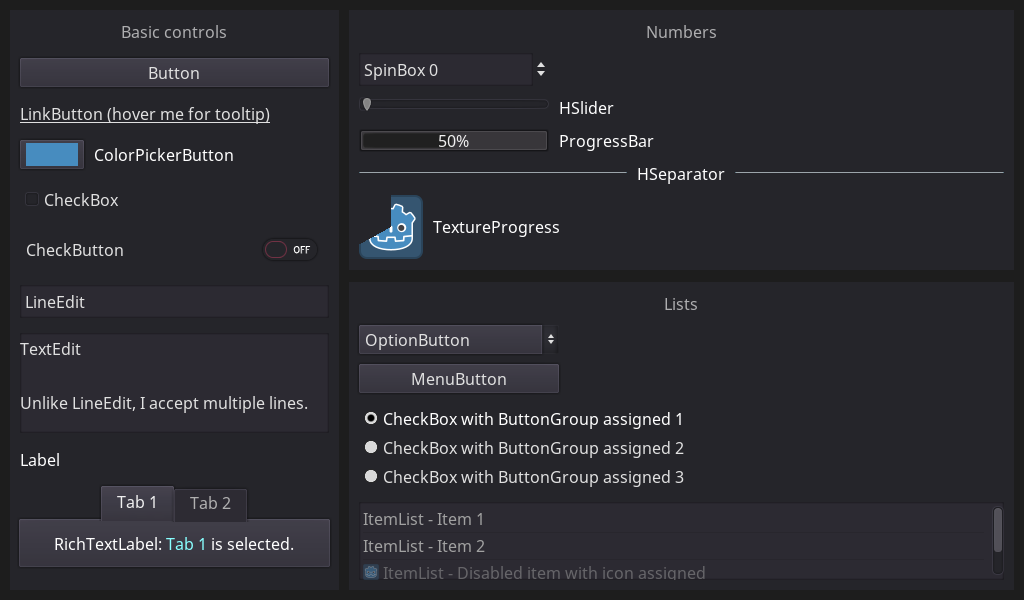1024x600 pixels.
Task: Click the CheckButton label text
Action: point(75,250)
